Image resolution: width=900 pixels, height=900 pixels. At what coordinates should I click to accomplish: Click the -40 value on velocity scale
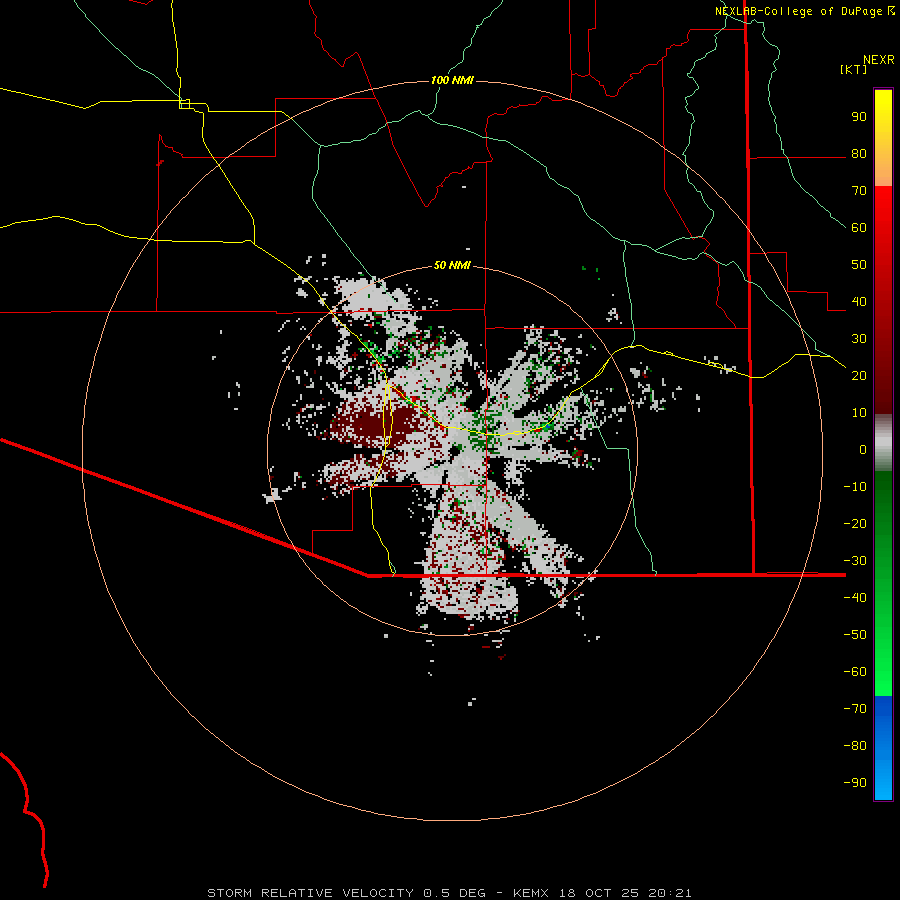pos(855,598)
